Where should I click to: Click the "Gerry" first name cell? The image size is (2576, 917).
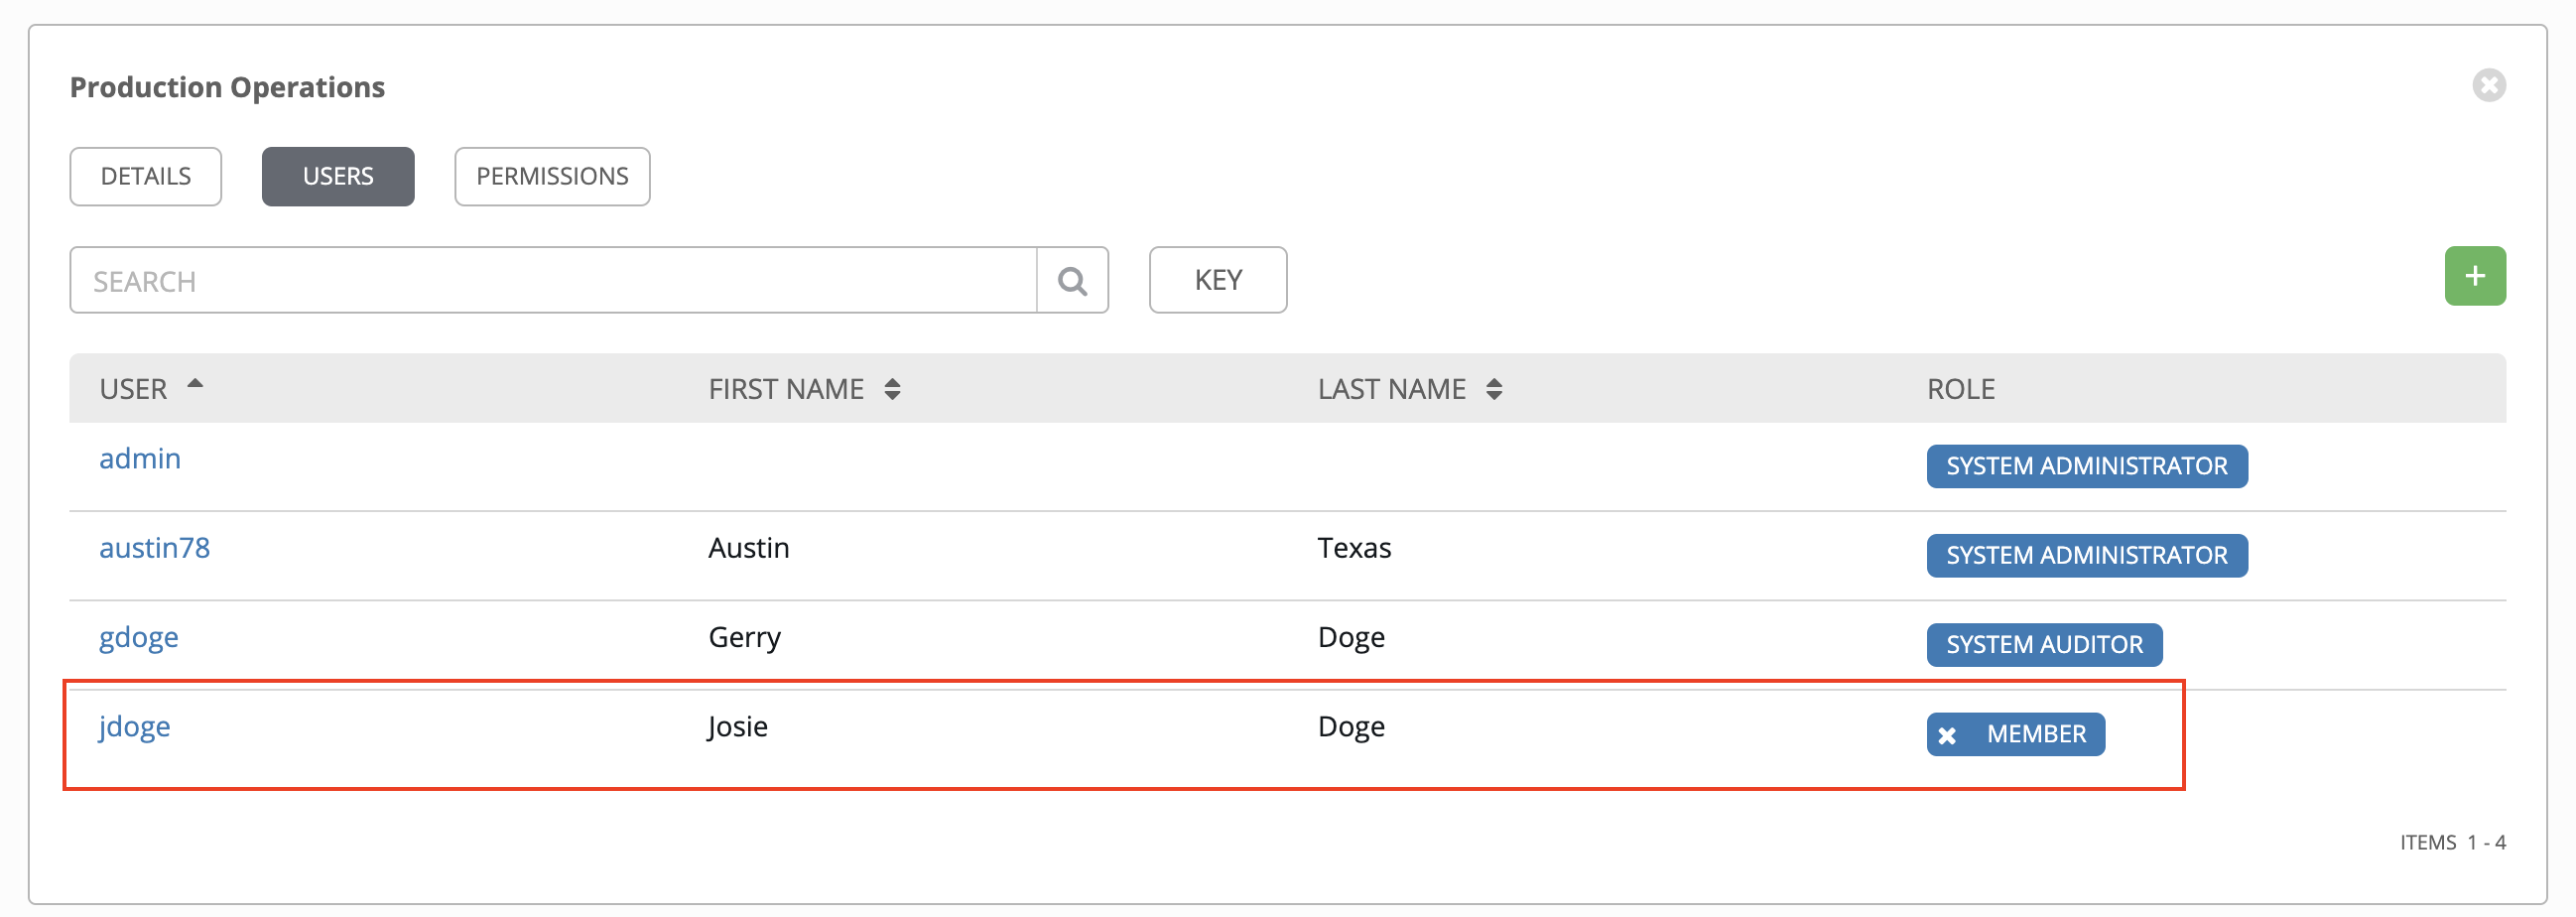[744, 638]
